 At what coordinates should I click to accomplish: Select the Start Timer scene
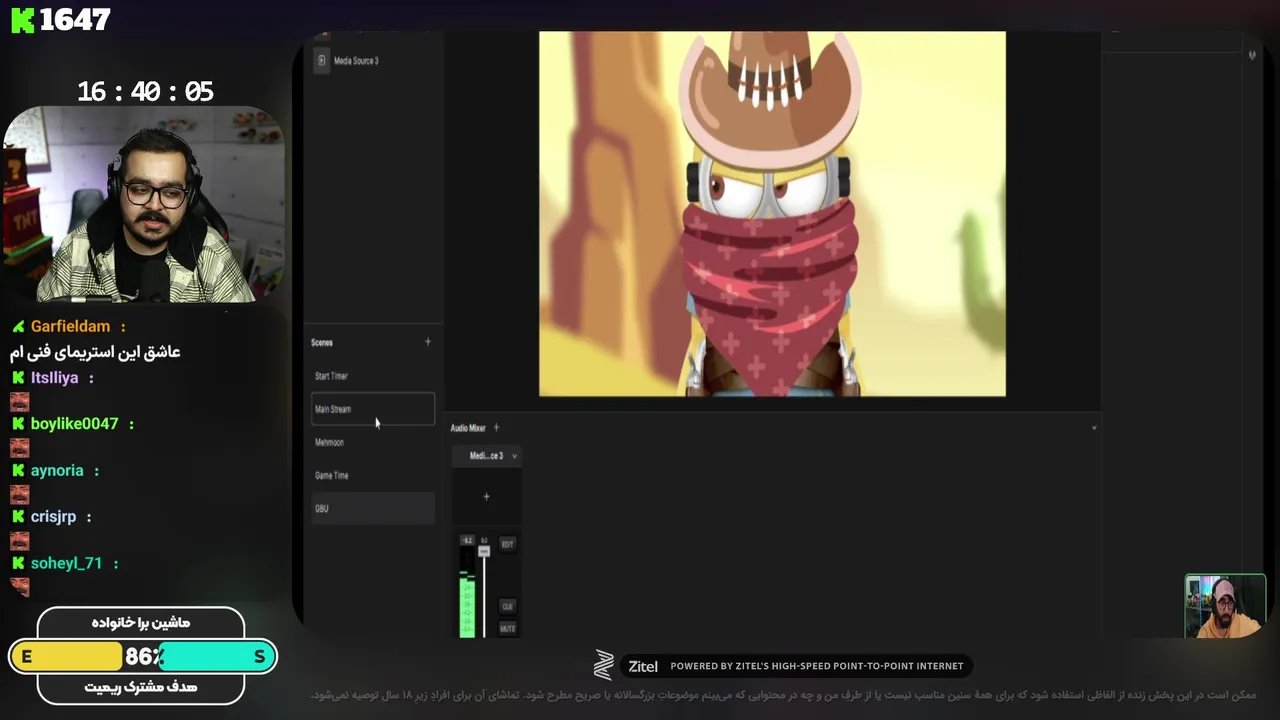[x=372, y=376]
